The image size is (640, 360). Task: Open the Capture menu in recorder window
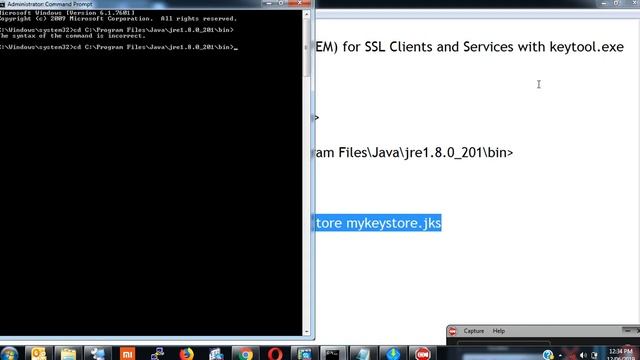pos(473,331)
